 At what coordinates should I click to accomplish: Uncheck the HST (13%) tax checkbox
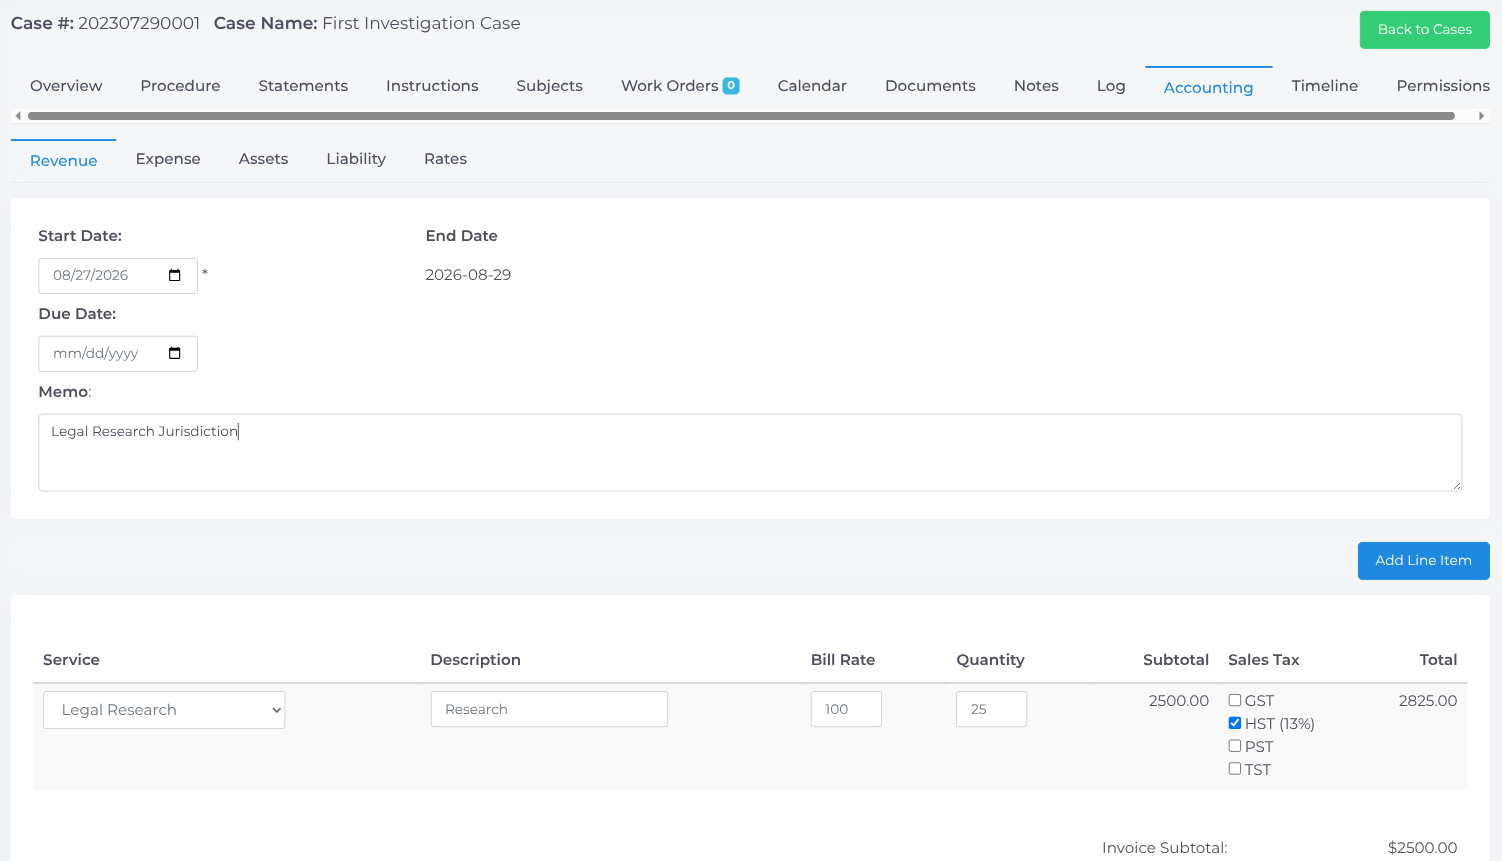point(1235,723)
